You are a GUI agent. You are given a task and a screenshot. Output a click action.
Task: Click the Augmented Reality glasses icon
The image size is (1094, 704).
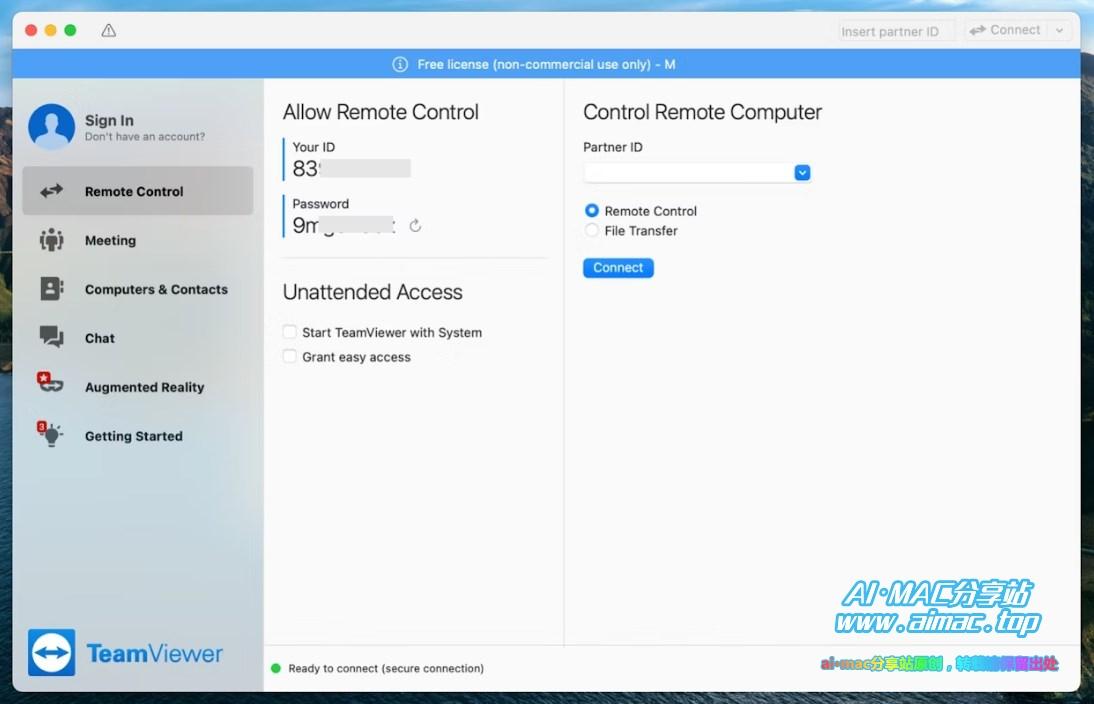tap(50, 382)
